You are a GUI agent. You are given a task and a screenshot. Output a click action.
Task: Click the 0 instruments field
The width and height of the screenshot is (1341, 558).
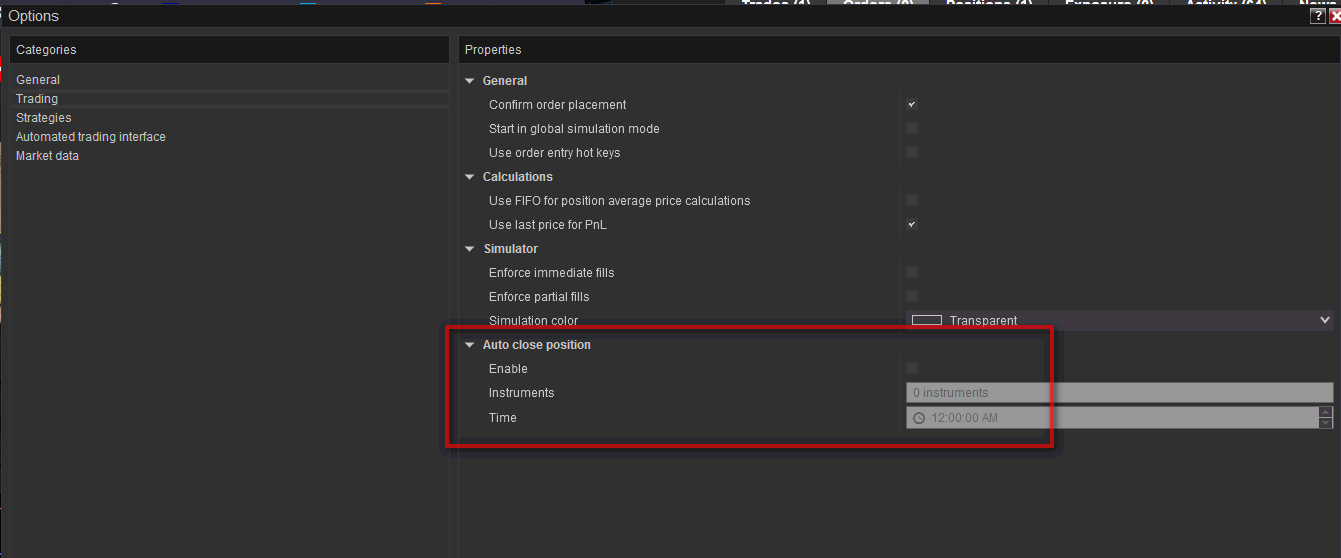coord(1120,393)
